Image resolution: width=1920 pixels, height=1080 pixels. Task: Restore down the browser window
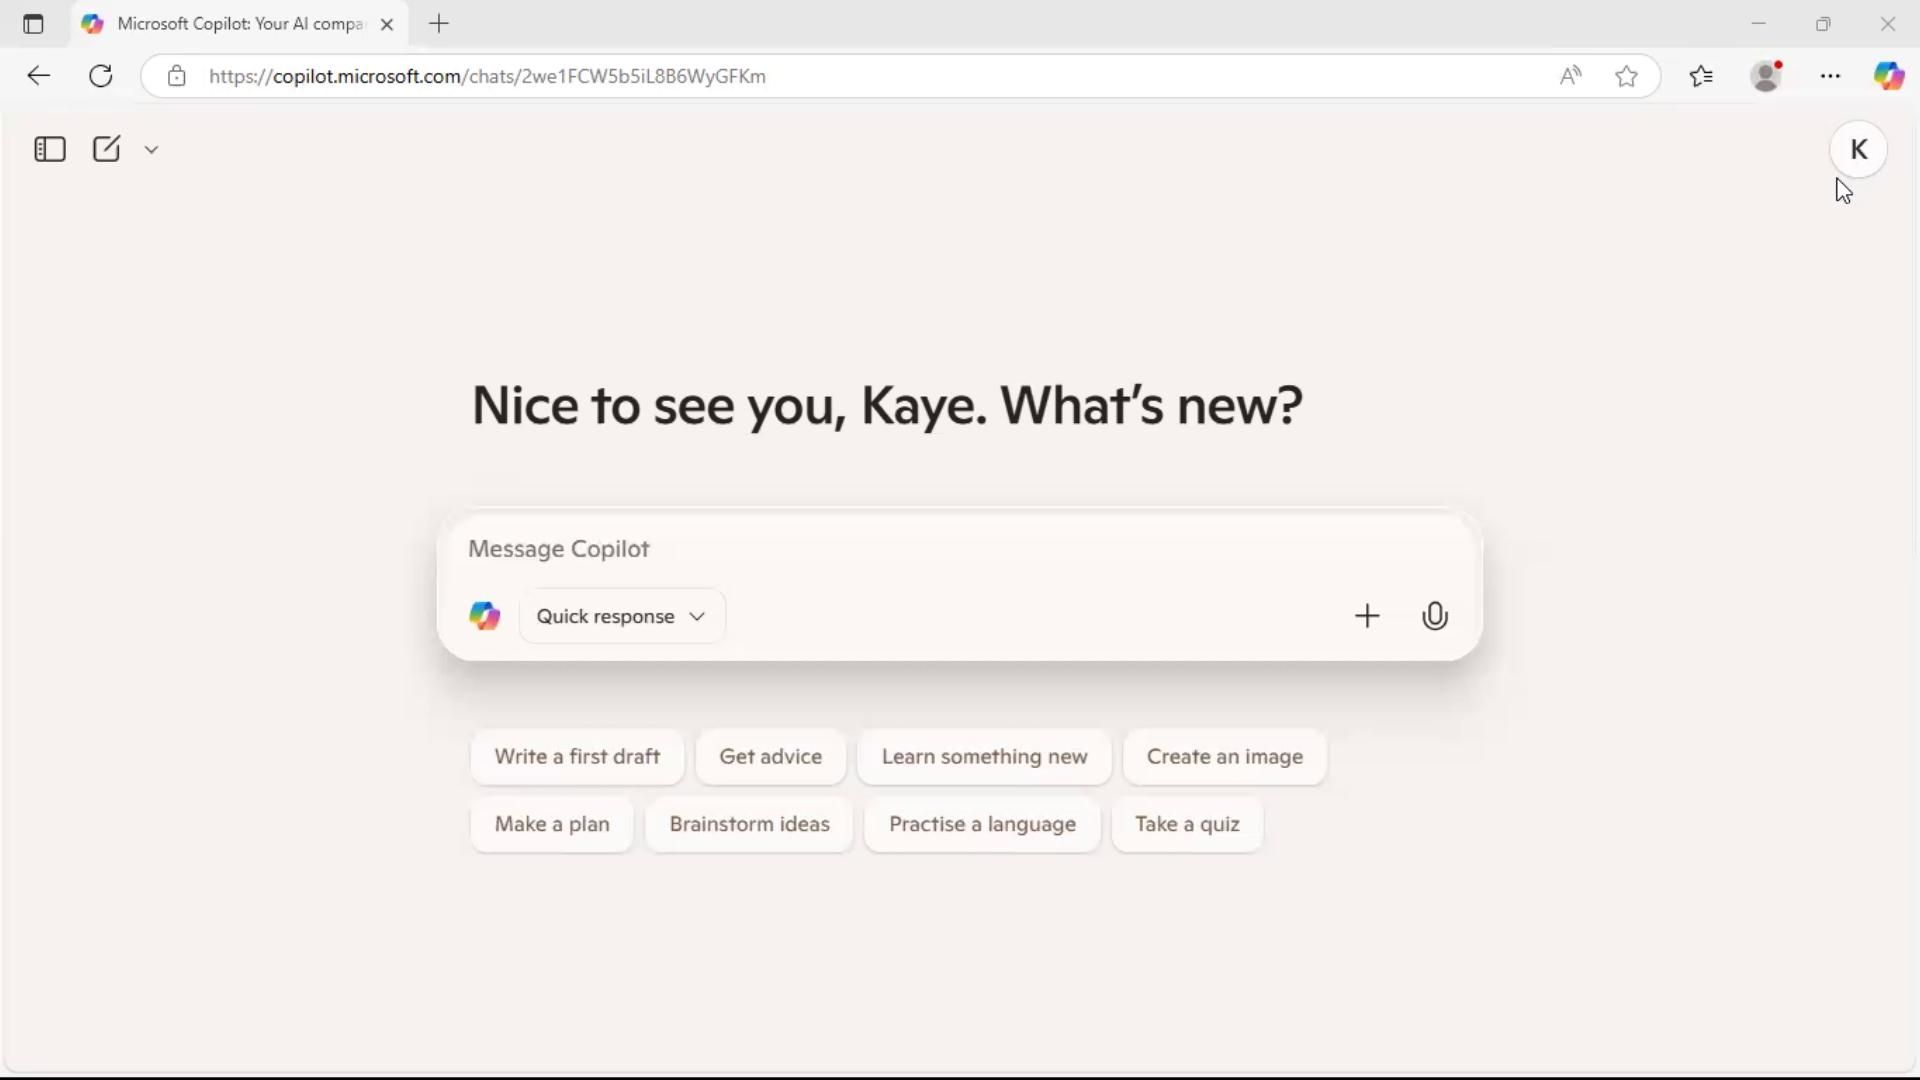coord(1823,24)
